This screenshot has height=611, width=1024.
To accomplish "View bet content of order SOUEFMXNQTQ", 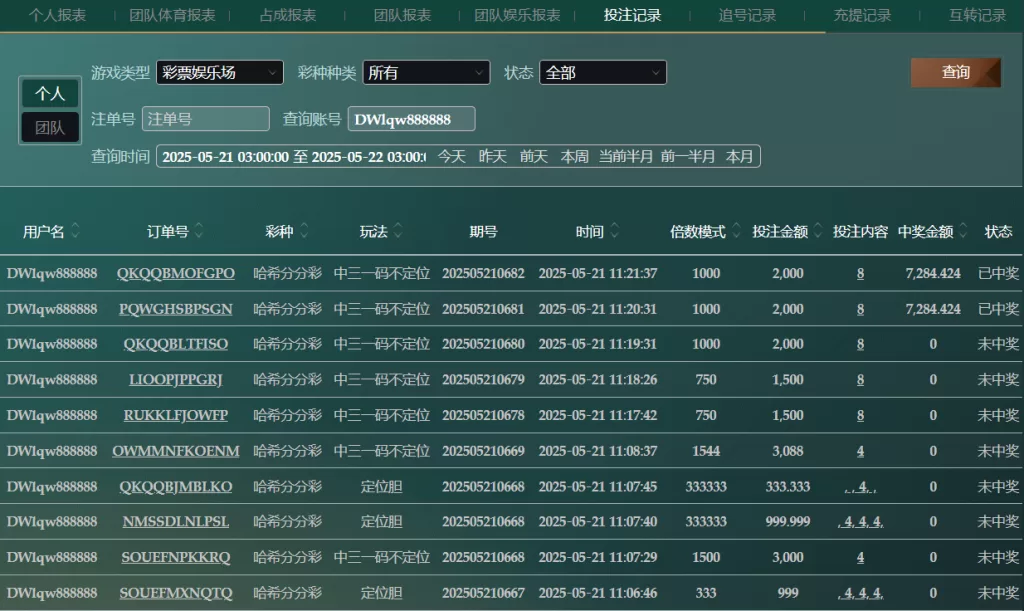I will [860, 593].
